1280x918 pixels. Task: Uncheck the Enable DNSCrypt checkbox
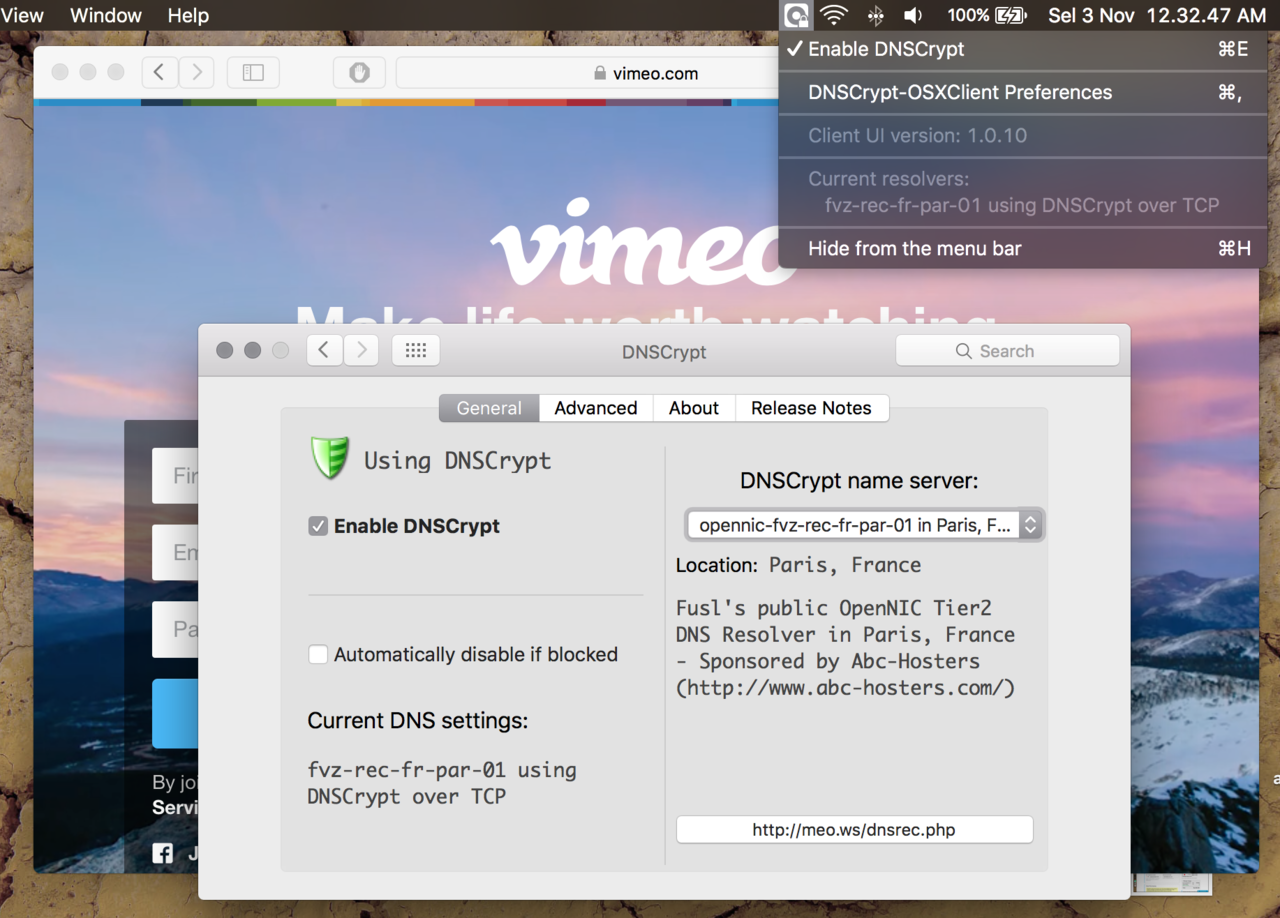[318, 526]
